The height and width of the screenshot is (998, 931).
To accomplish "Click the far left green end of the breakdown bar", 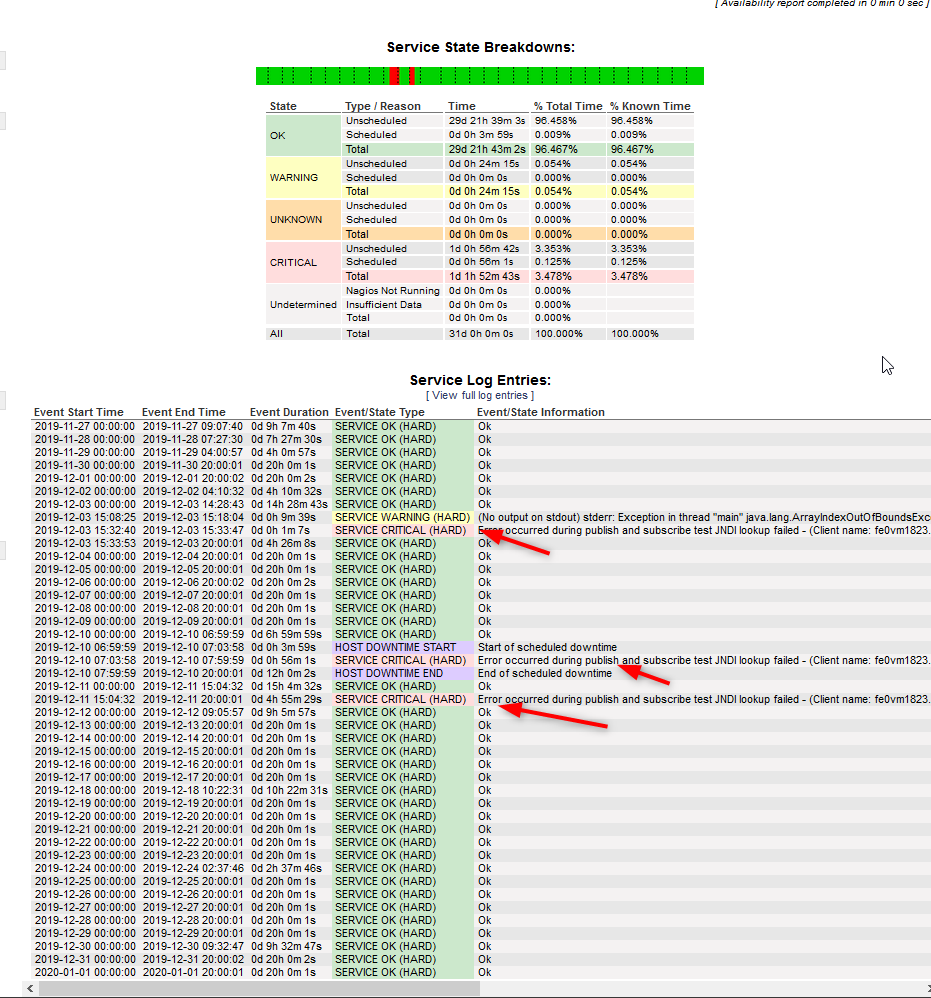I will tap(262, 76).
